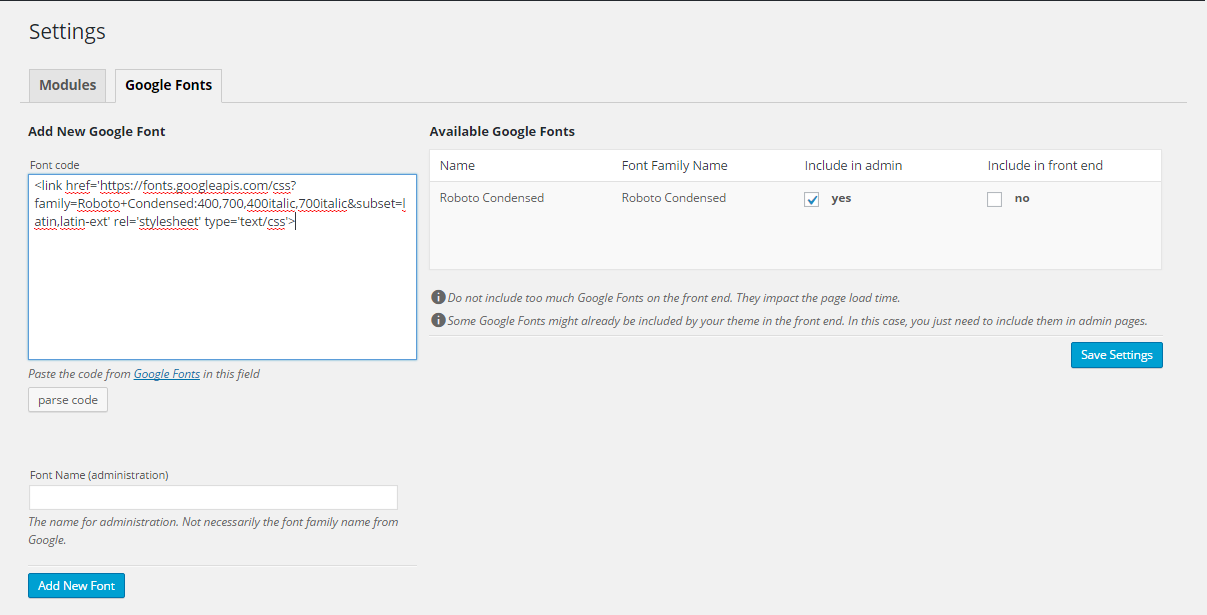Click the Name column header
1207x615 pixels.
457,165
